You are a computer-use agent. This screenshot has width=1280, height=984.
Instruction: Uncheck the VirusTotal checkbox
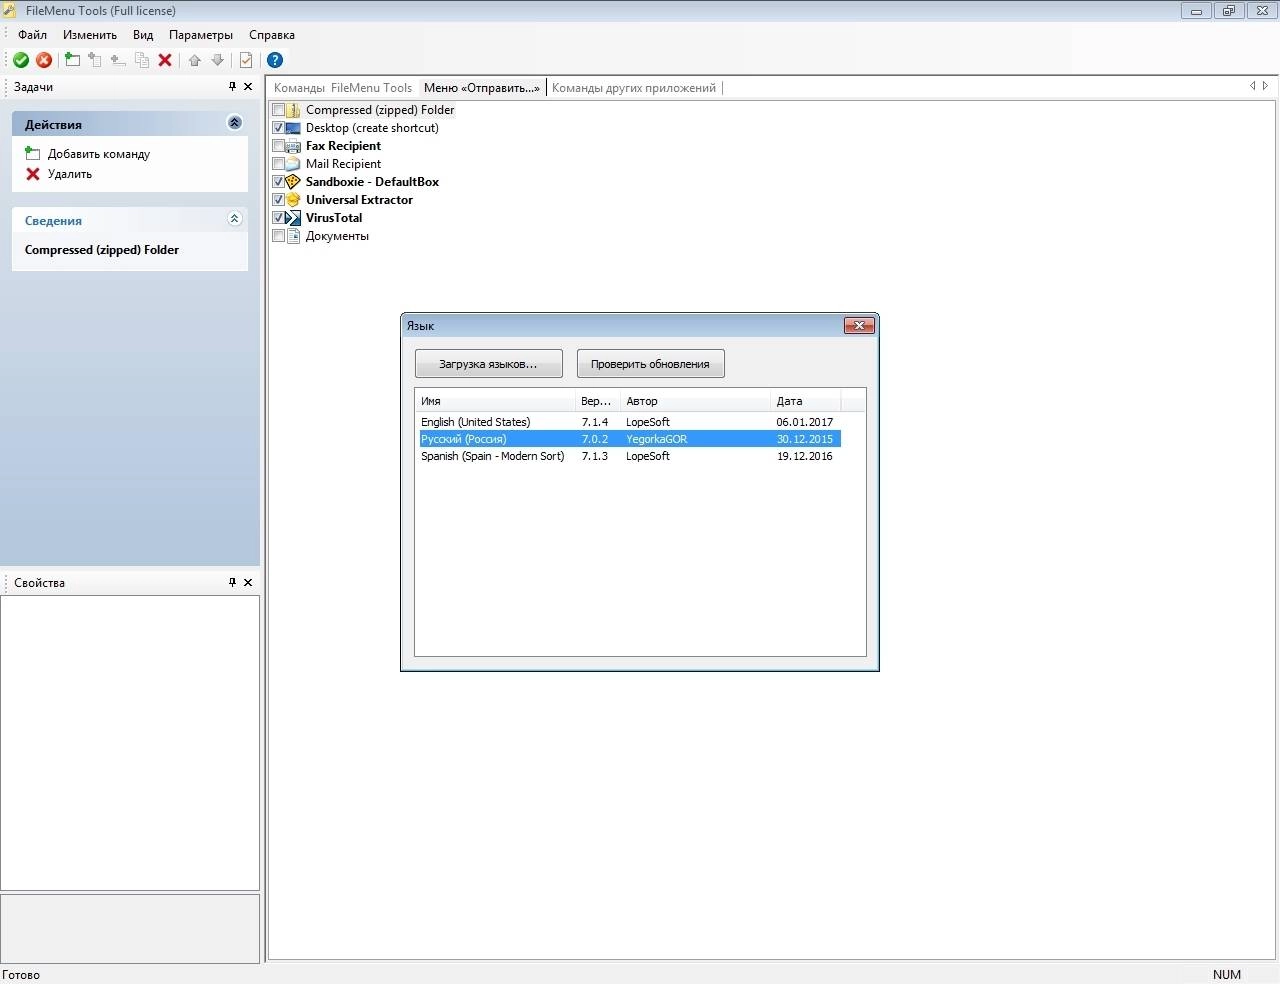(x=278, y=218)
